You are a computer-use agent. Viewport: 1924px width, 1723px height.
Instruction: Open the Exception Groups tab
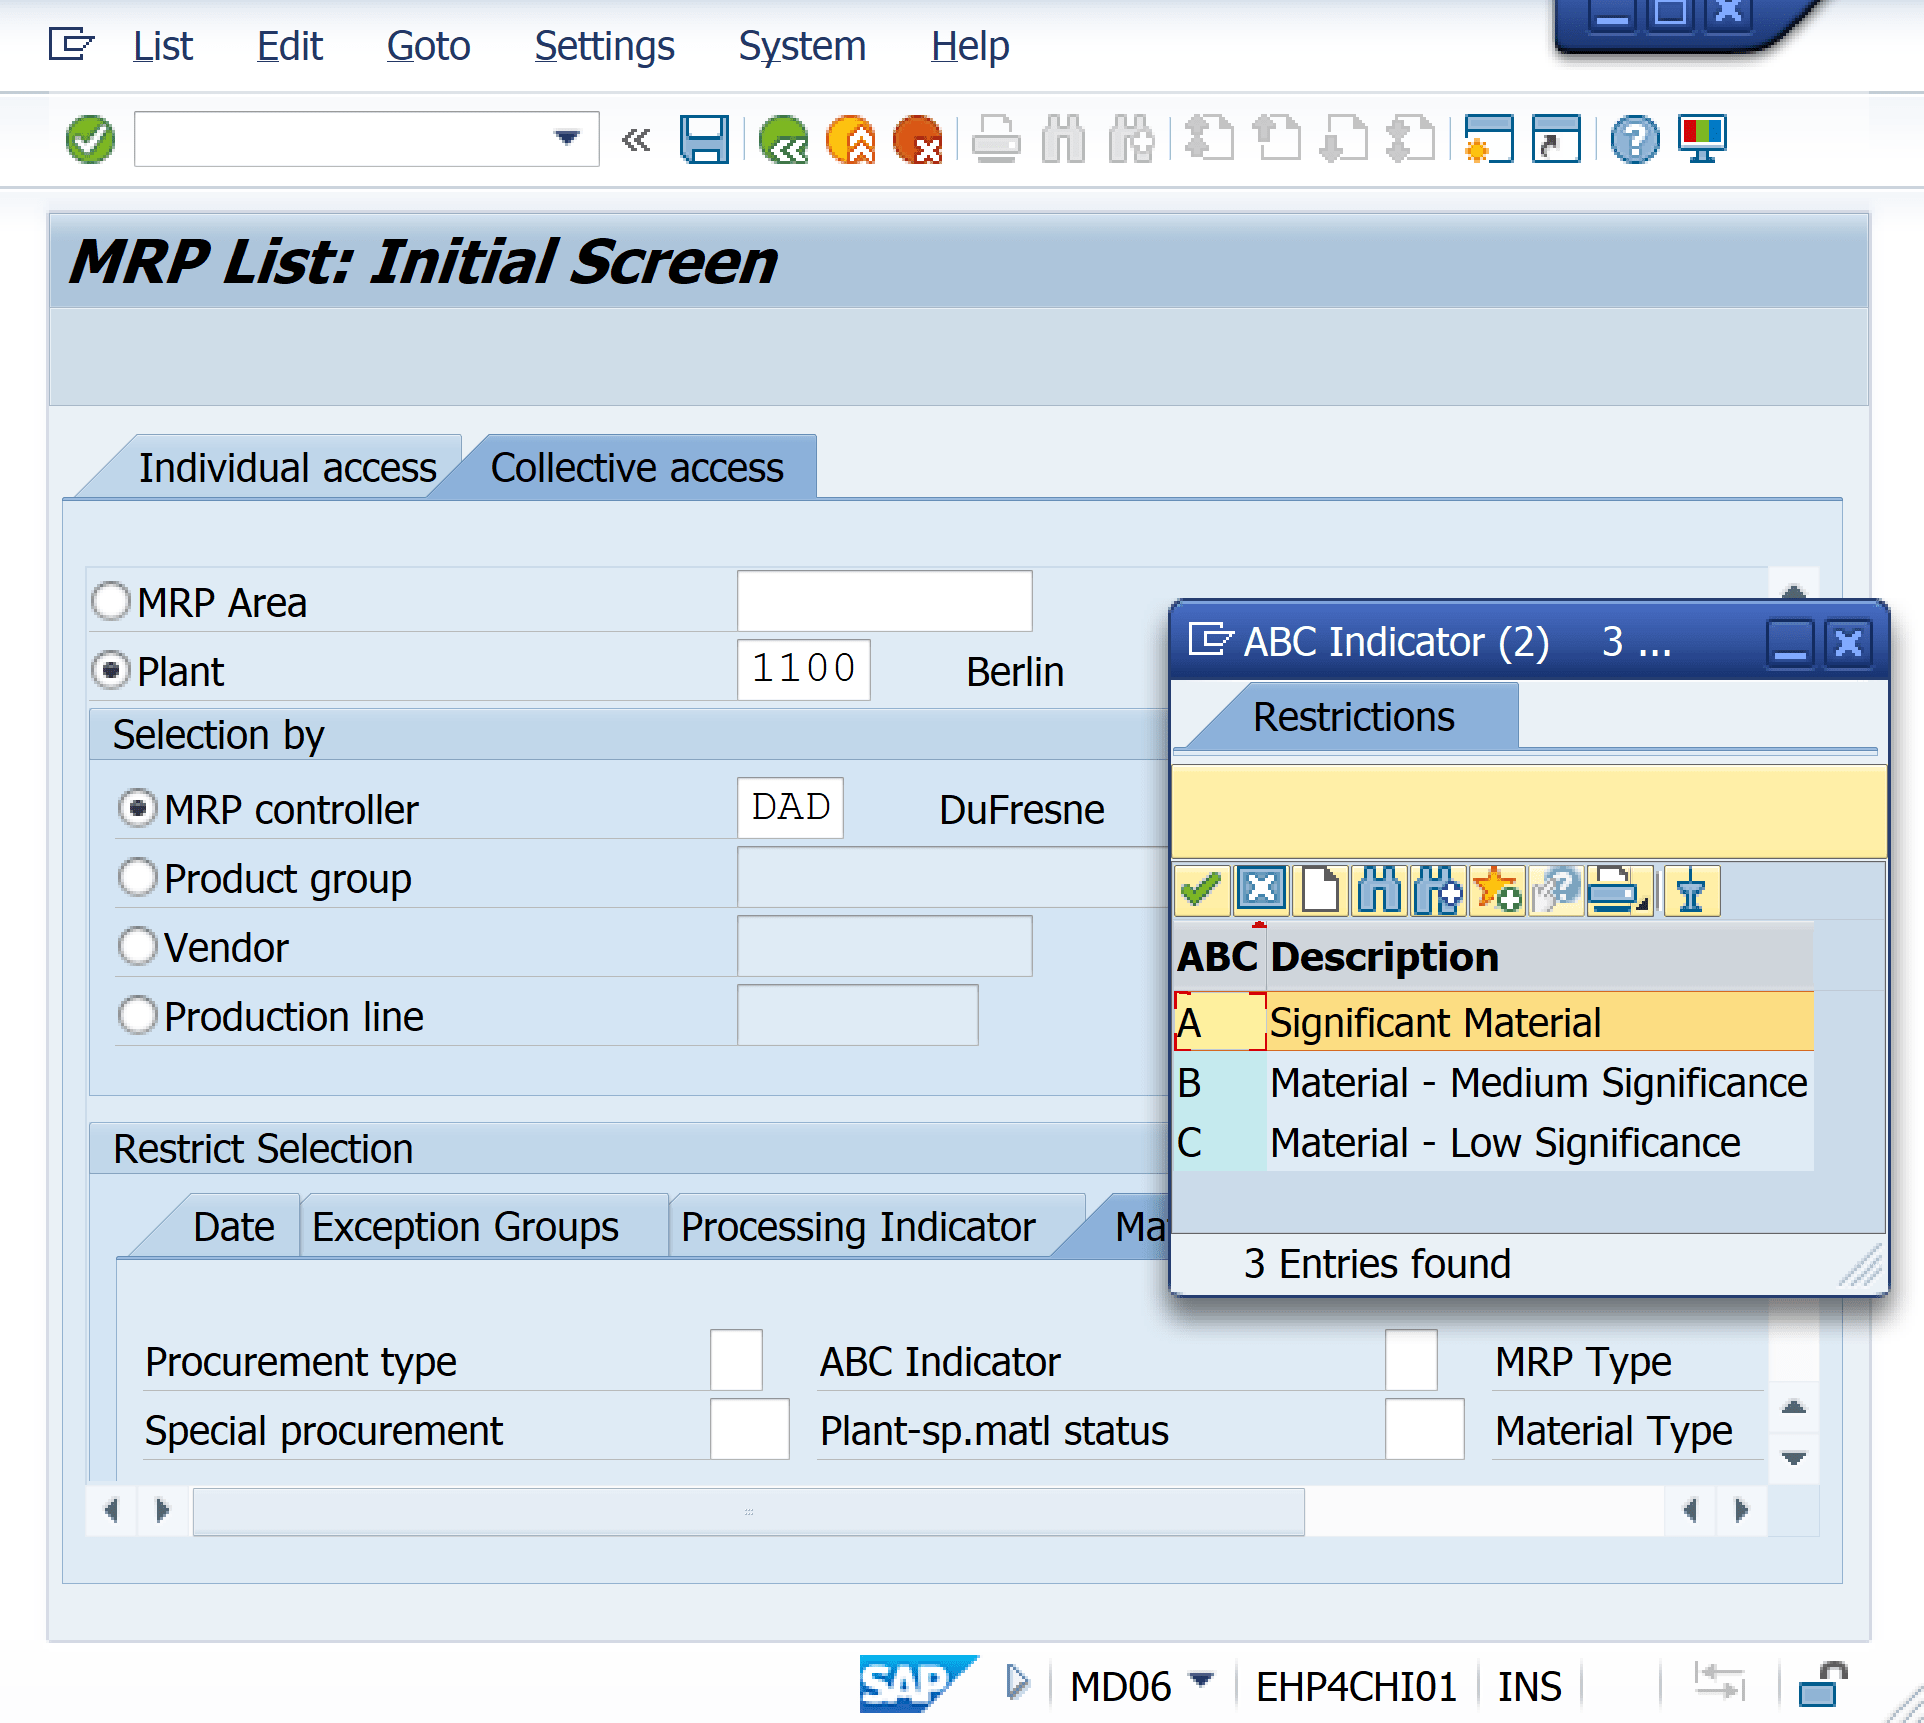[465, 1227]
